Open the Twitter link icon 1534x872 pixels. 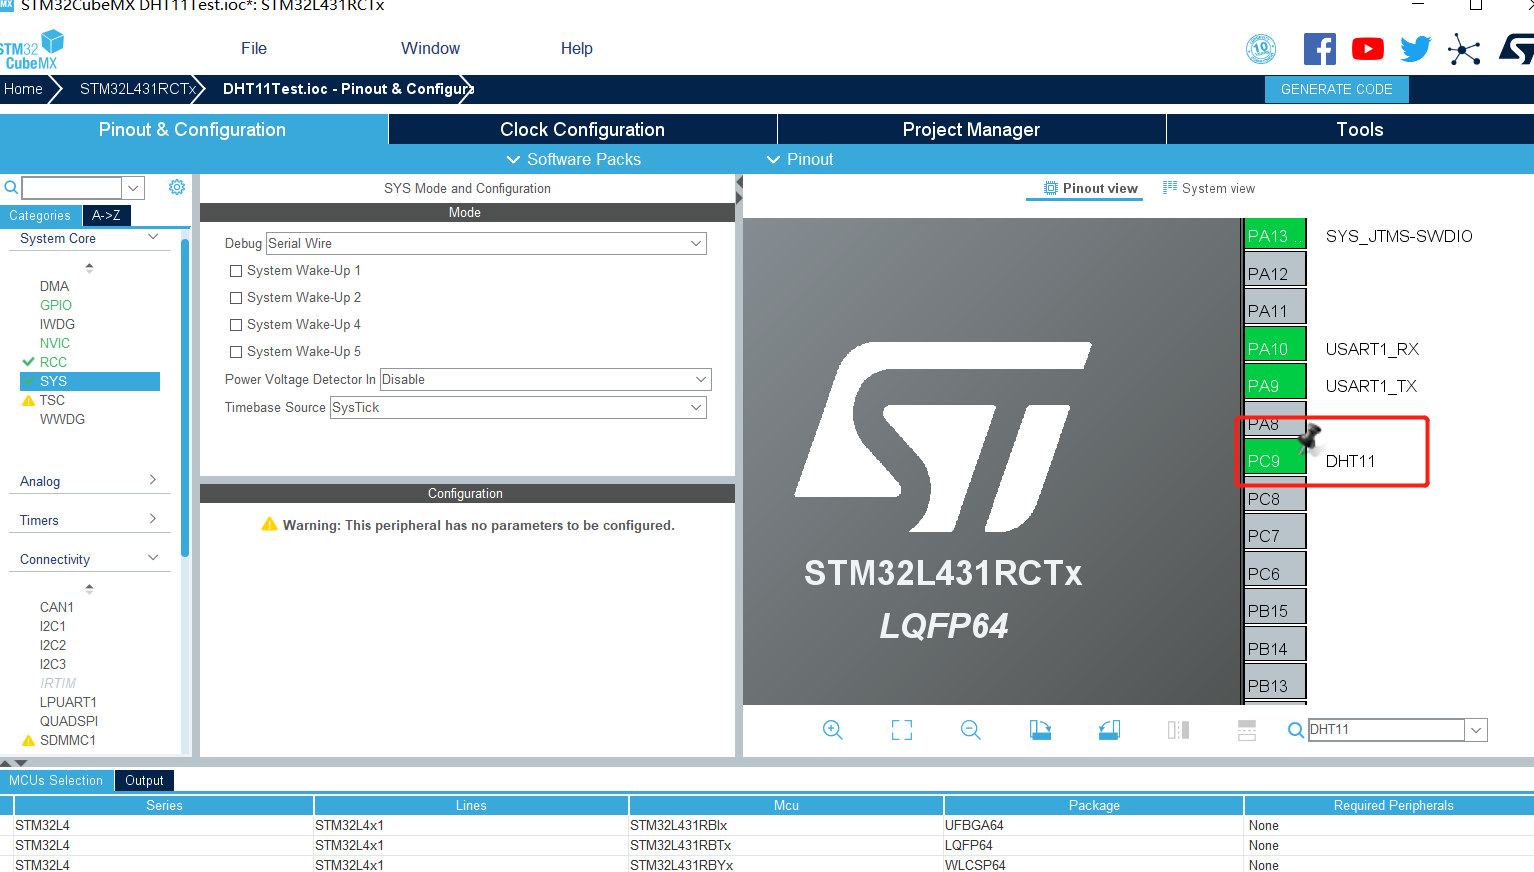pyautogui.click(x=1415, y=47)
